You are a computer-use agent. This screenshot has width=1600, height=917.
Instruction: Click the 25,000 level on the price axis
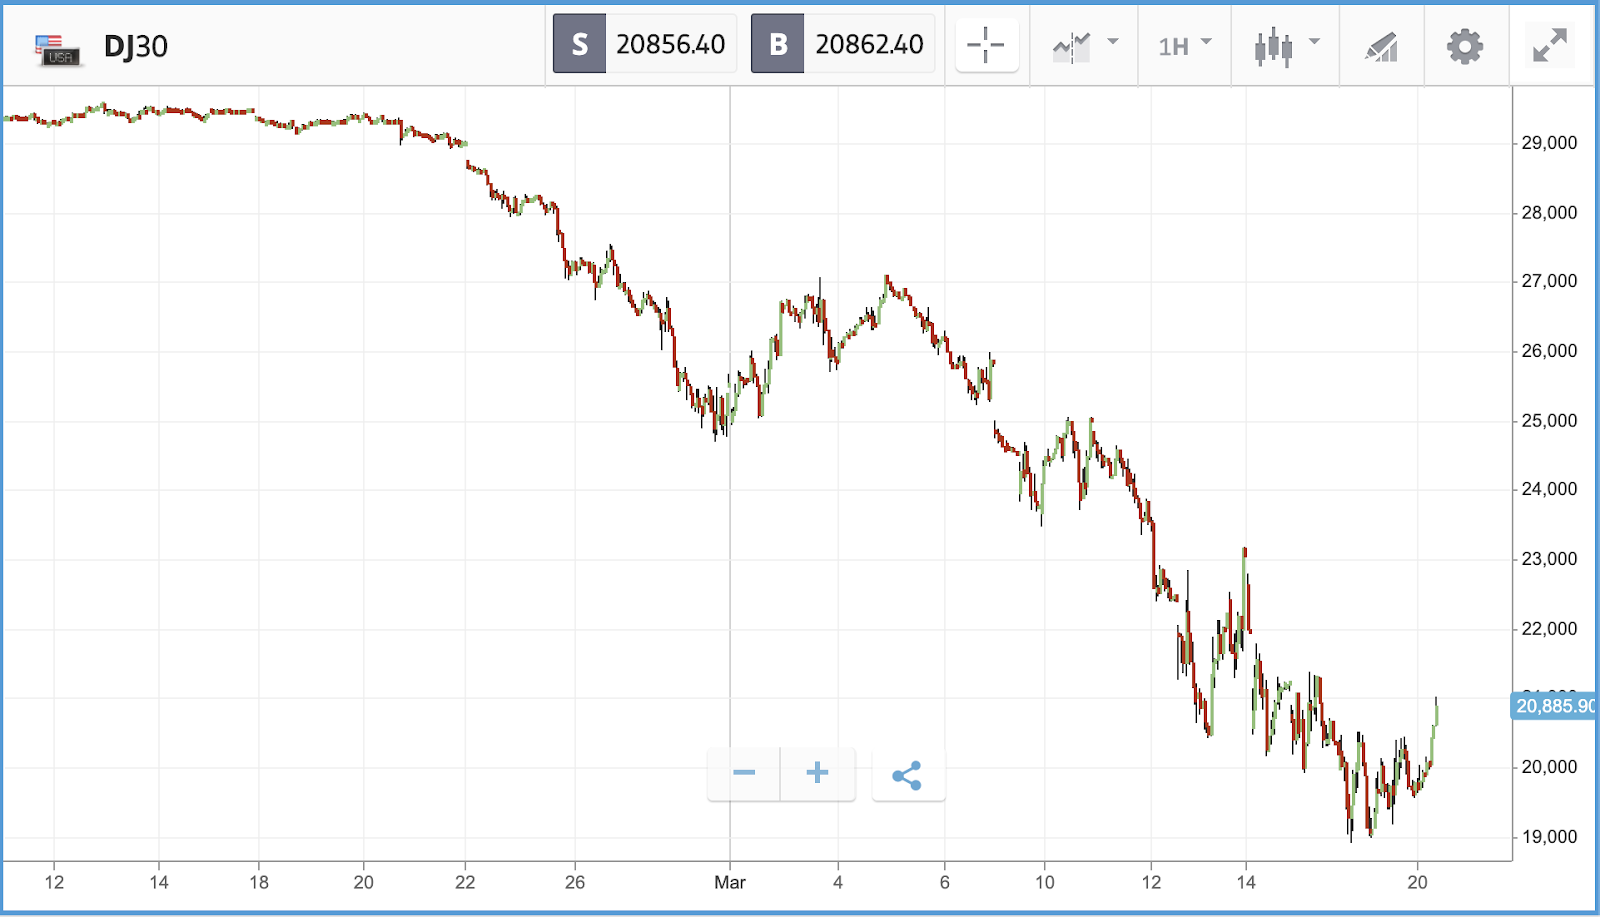coord(1549,420)
